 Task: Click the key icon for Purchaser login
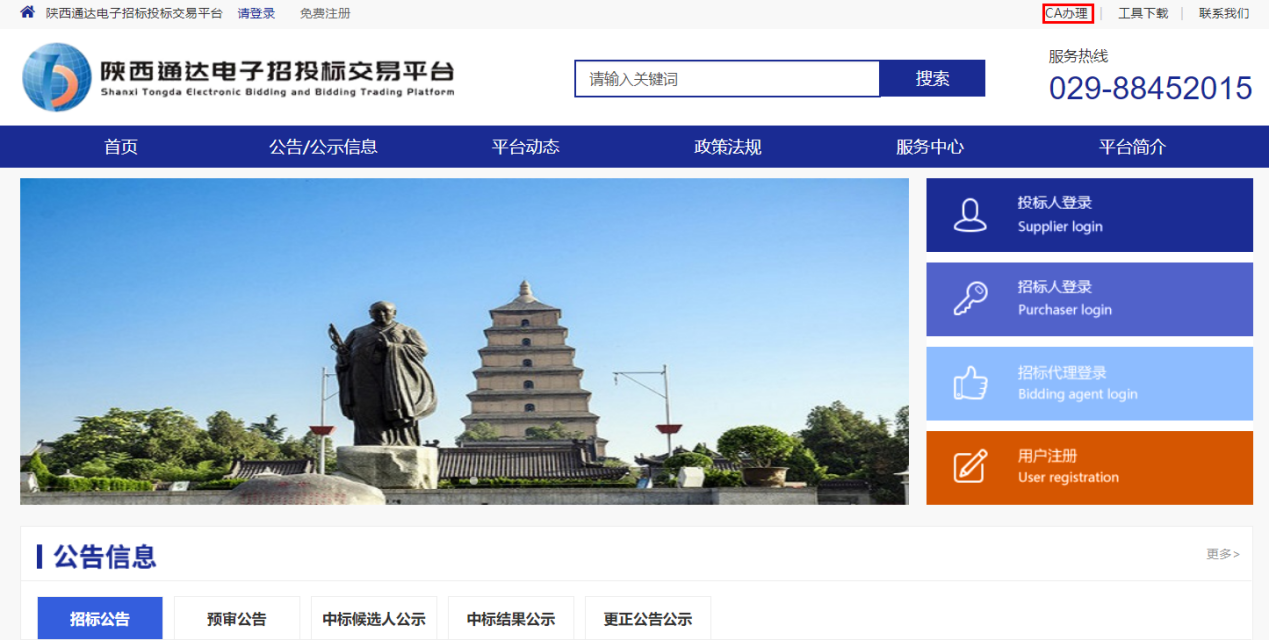coord(970,298)
